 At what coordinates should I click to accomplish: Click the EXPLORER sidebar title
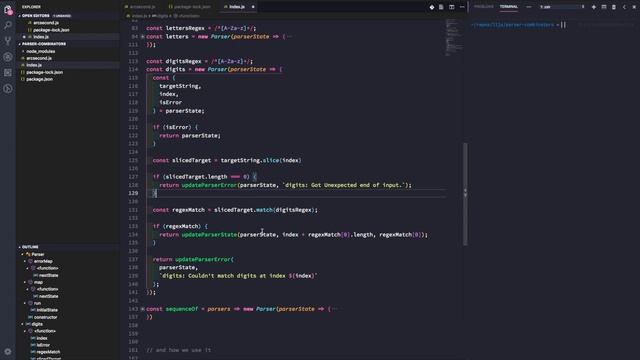point(31,7)
